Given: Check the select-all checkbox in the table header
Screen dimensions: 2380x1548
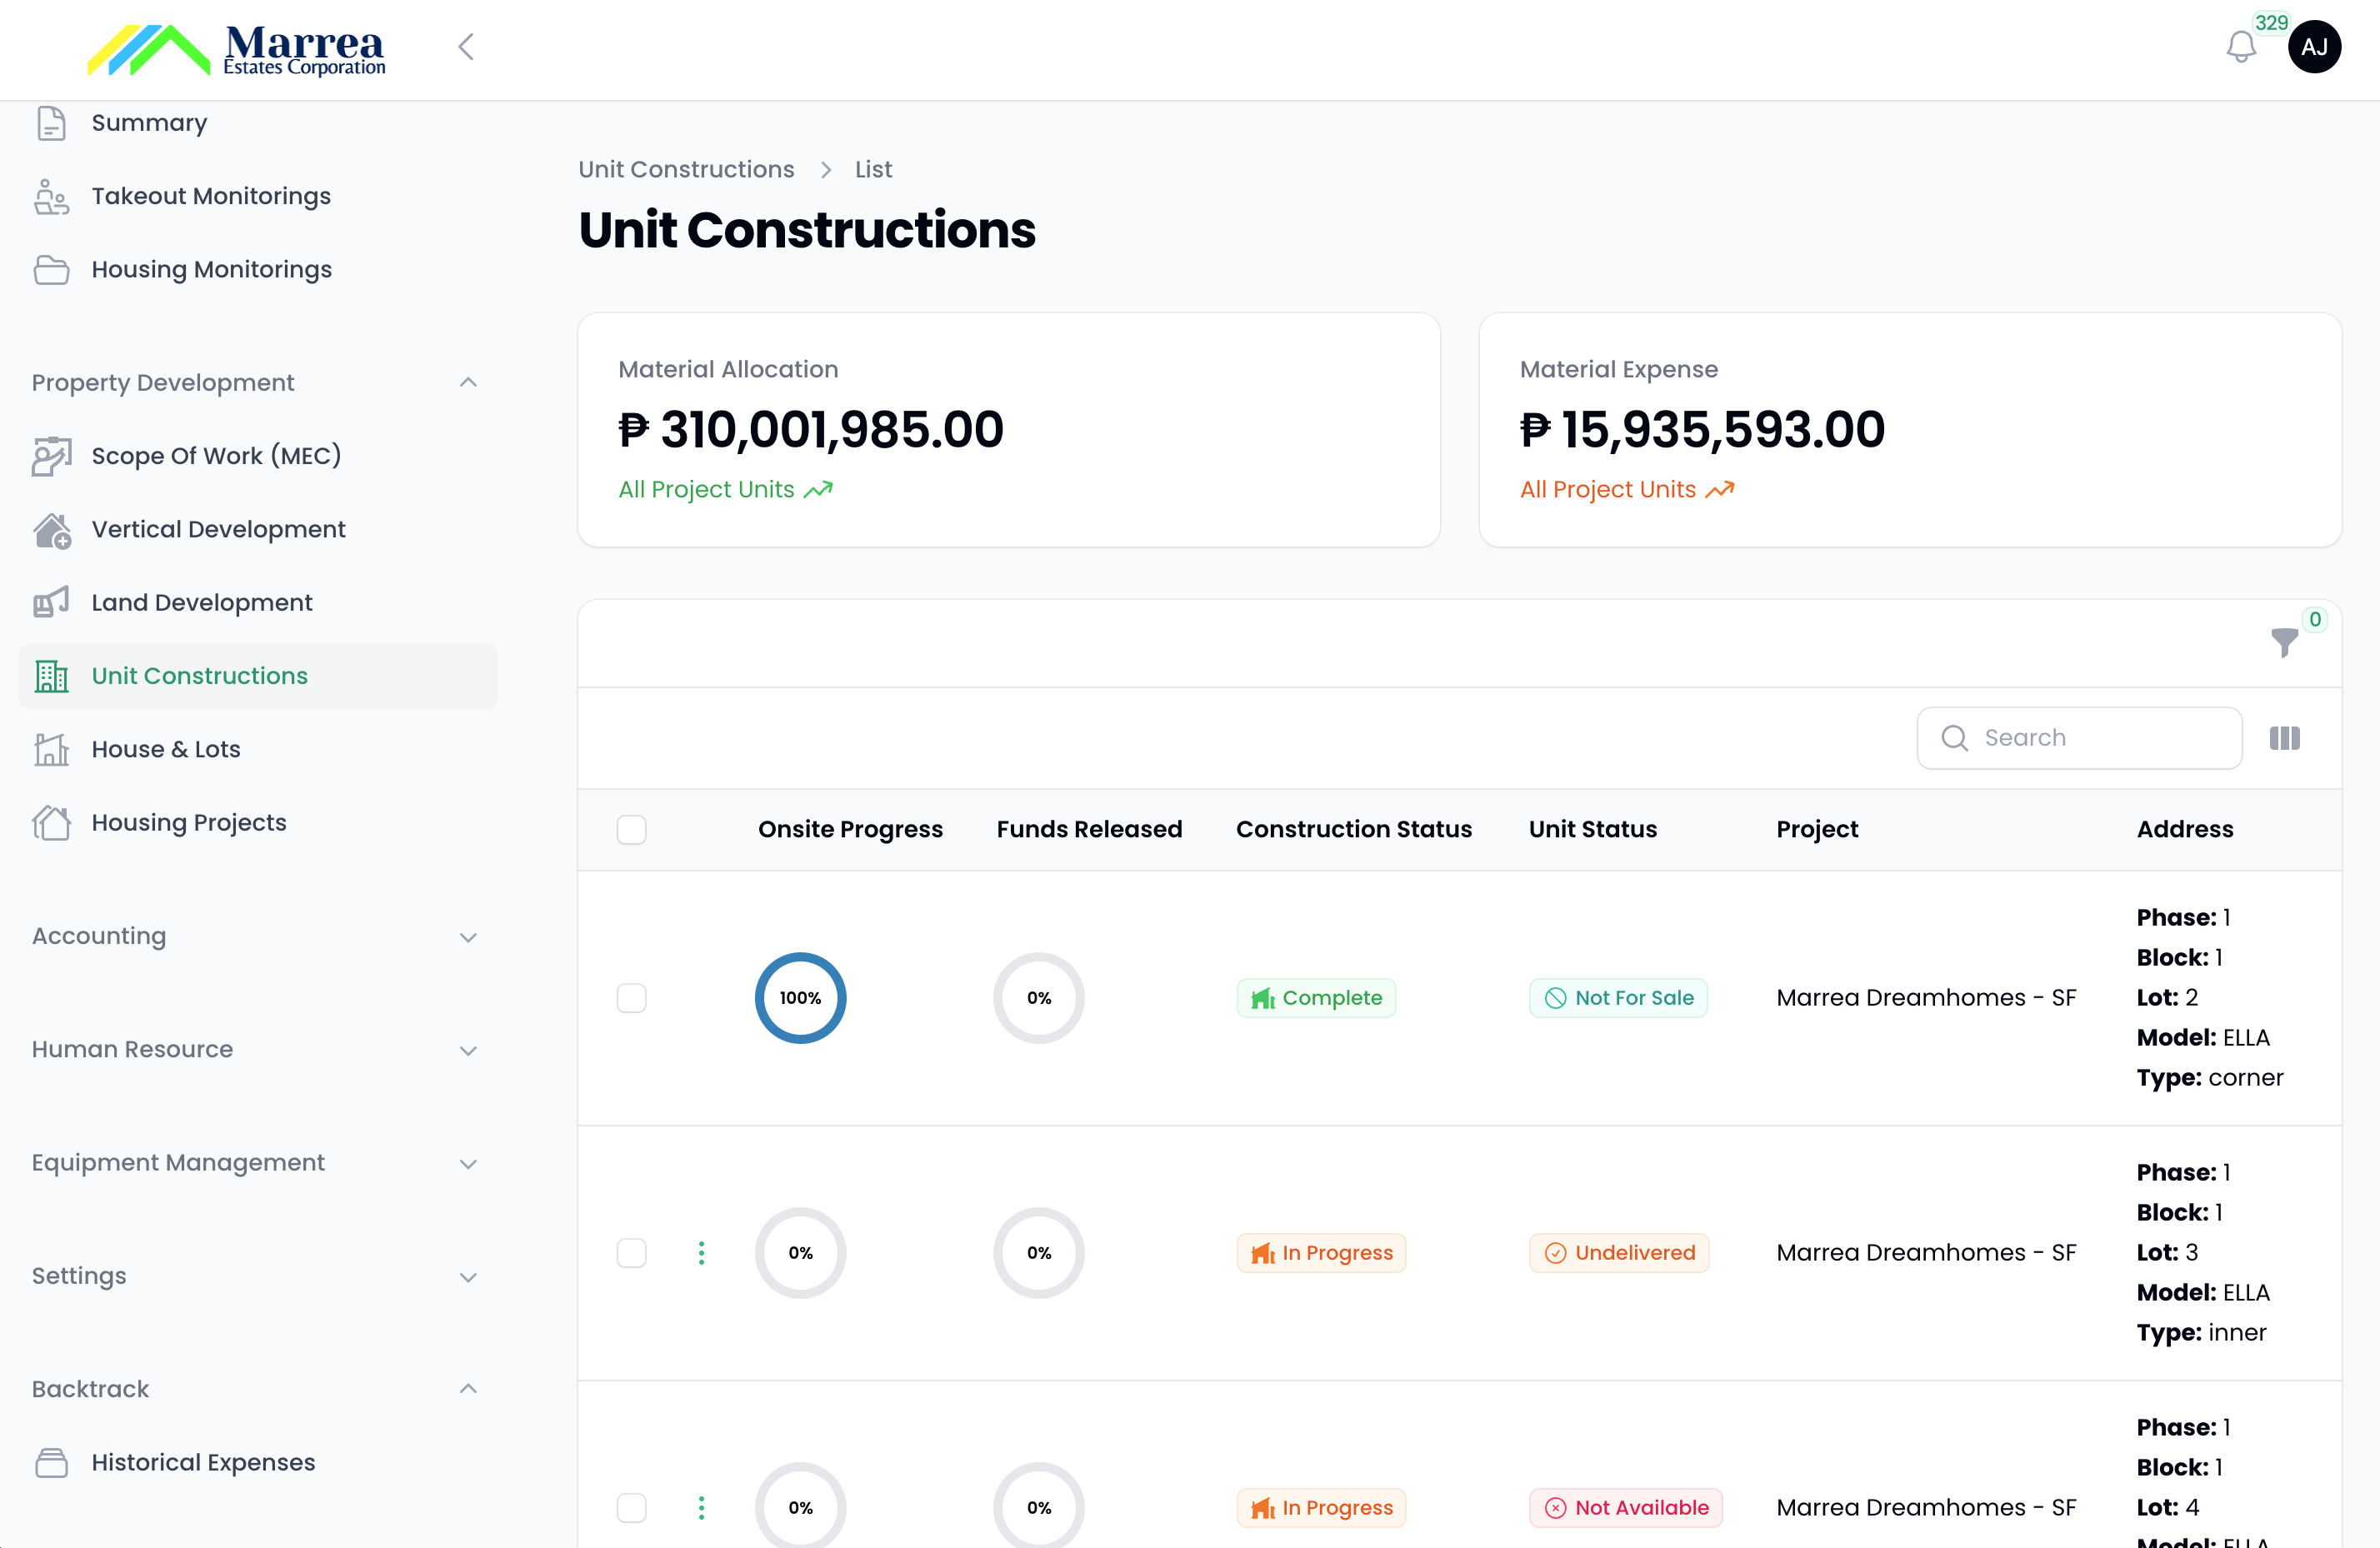Looking at the screenshot, I should pos(632,829).
